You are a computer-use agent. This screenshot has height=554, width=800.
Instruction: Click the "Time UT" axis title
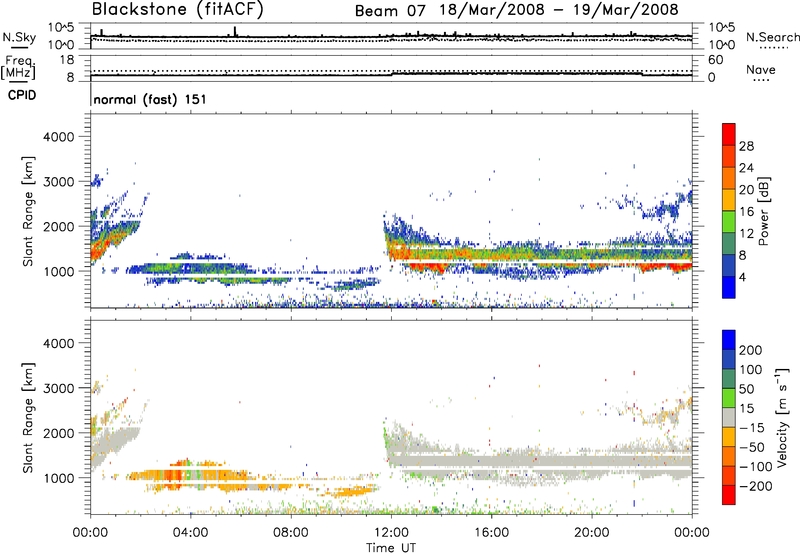(391, 548)
